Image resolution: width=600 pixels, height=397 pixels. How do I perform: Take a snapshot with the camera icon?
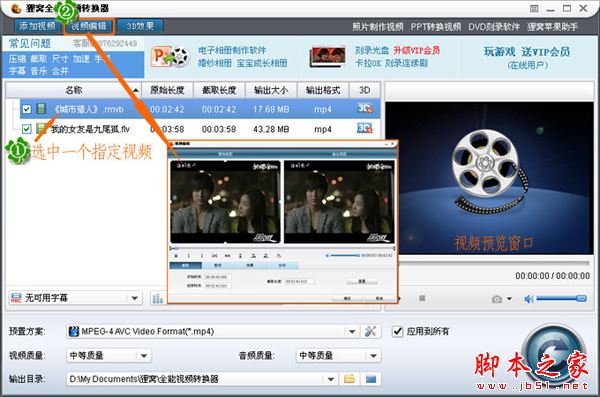coord(497,299)
